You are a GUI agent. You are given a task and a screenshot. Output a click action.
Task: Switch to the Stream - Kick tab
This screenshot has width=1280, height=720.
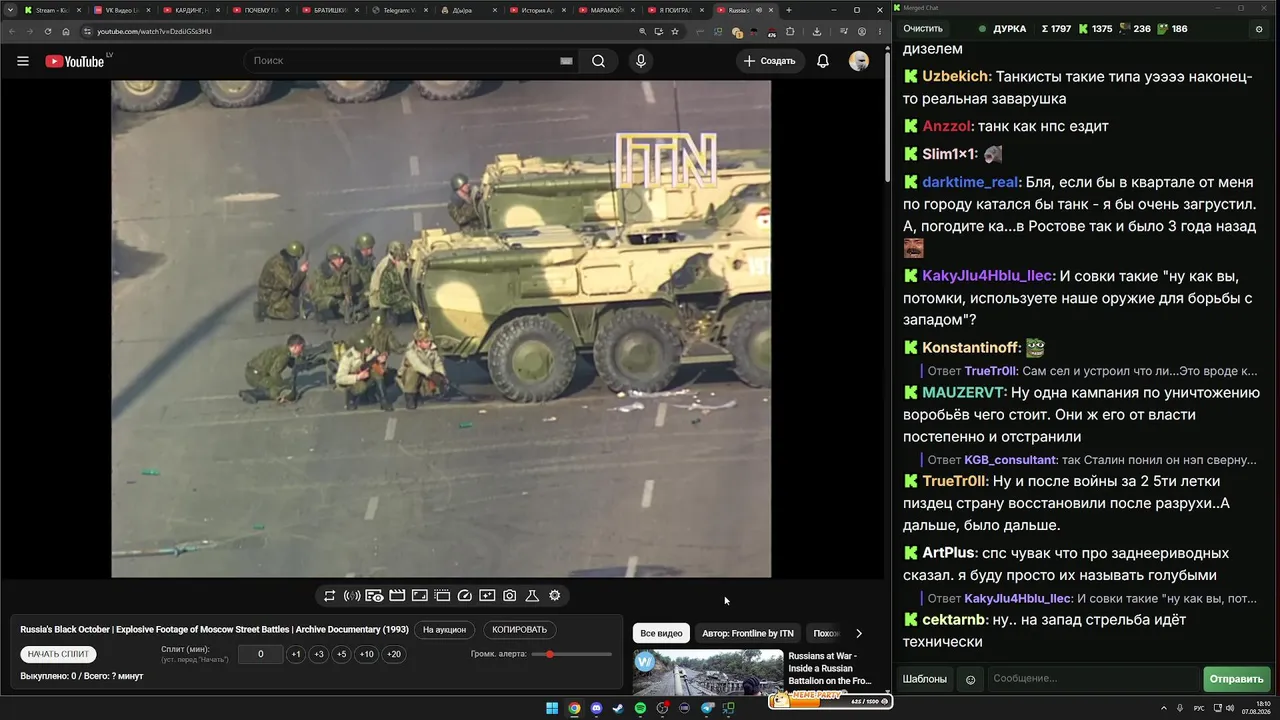51,10
